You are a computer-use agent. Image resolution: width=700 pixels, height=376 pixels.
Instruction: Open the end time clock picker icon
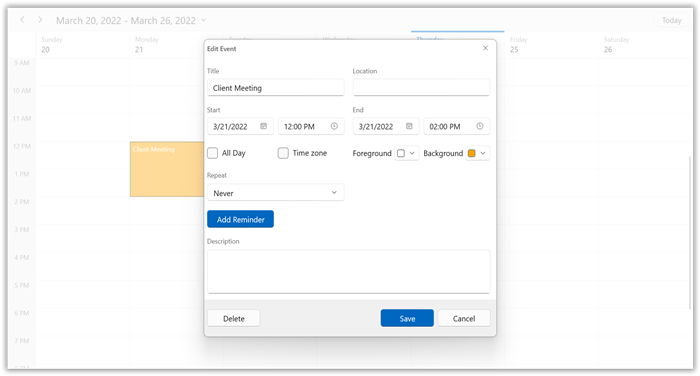(479, 126)
